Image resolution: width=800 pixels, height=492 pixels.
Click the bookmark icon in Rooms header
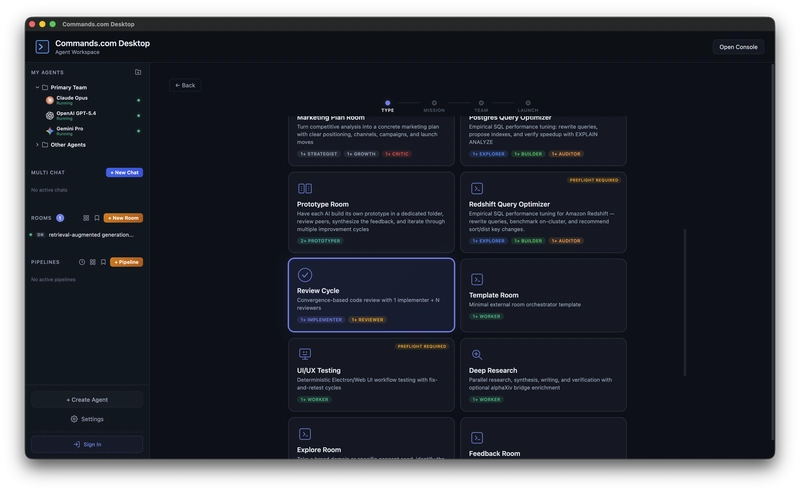pyautogui.click(x=97, y=217)
